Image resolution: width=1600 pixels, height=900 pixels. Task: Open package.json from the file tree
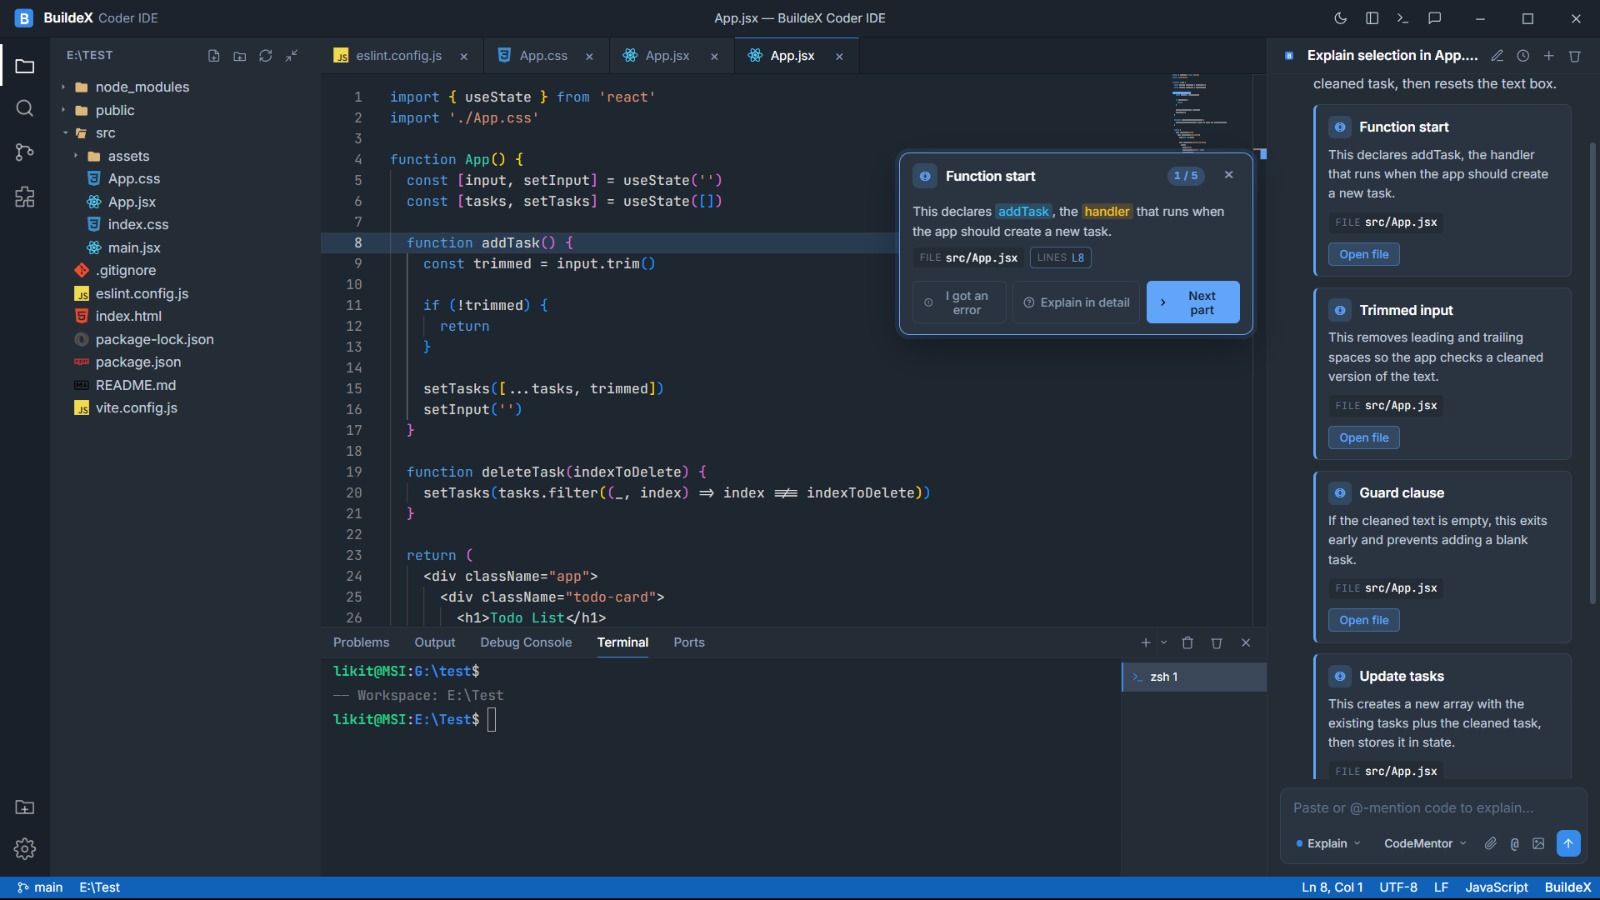[x=138, y=362]
